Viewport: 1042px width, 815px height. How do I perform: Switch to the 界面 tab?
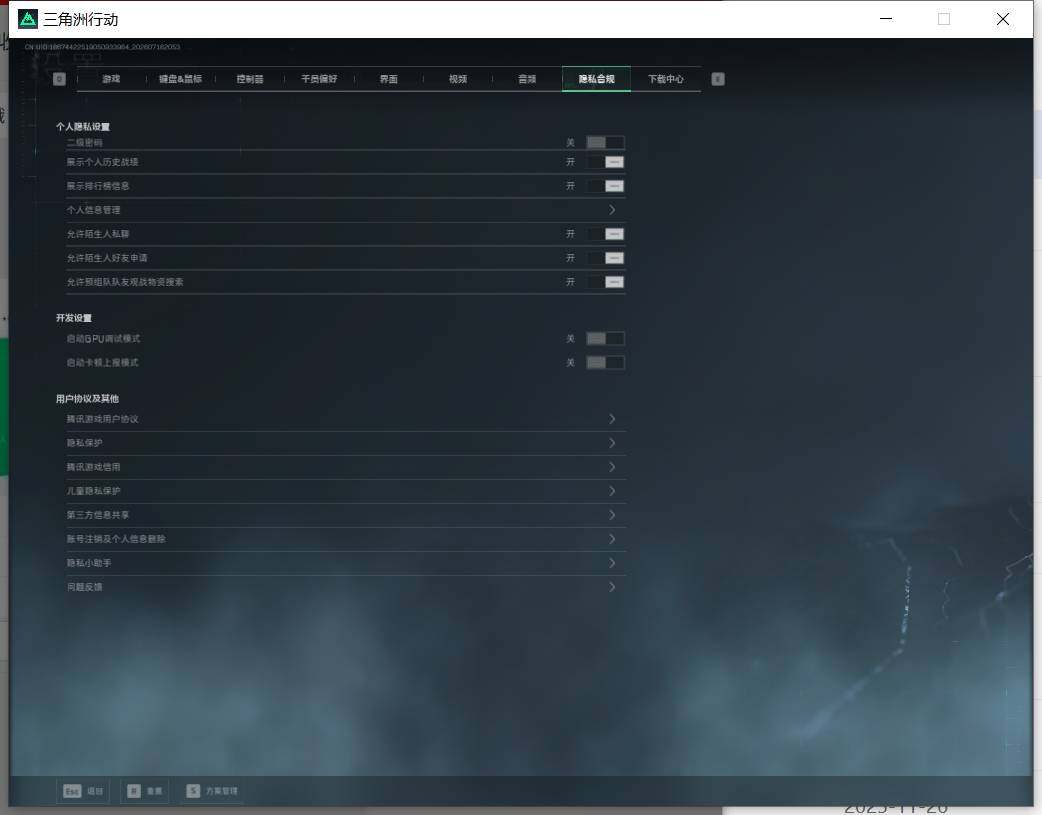point(389,79)
